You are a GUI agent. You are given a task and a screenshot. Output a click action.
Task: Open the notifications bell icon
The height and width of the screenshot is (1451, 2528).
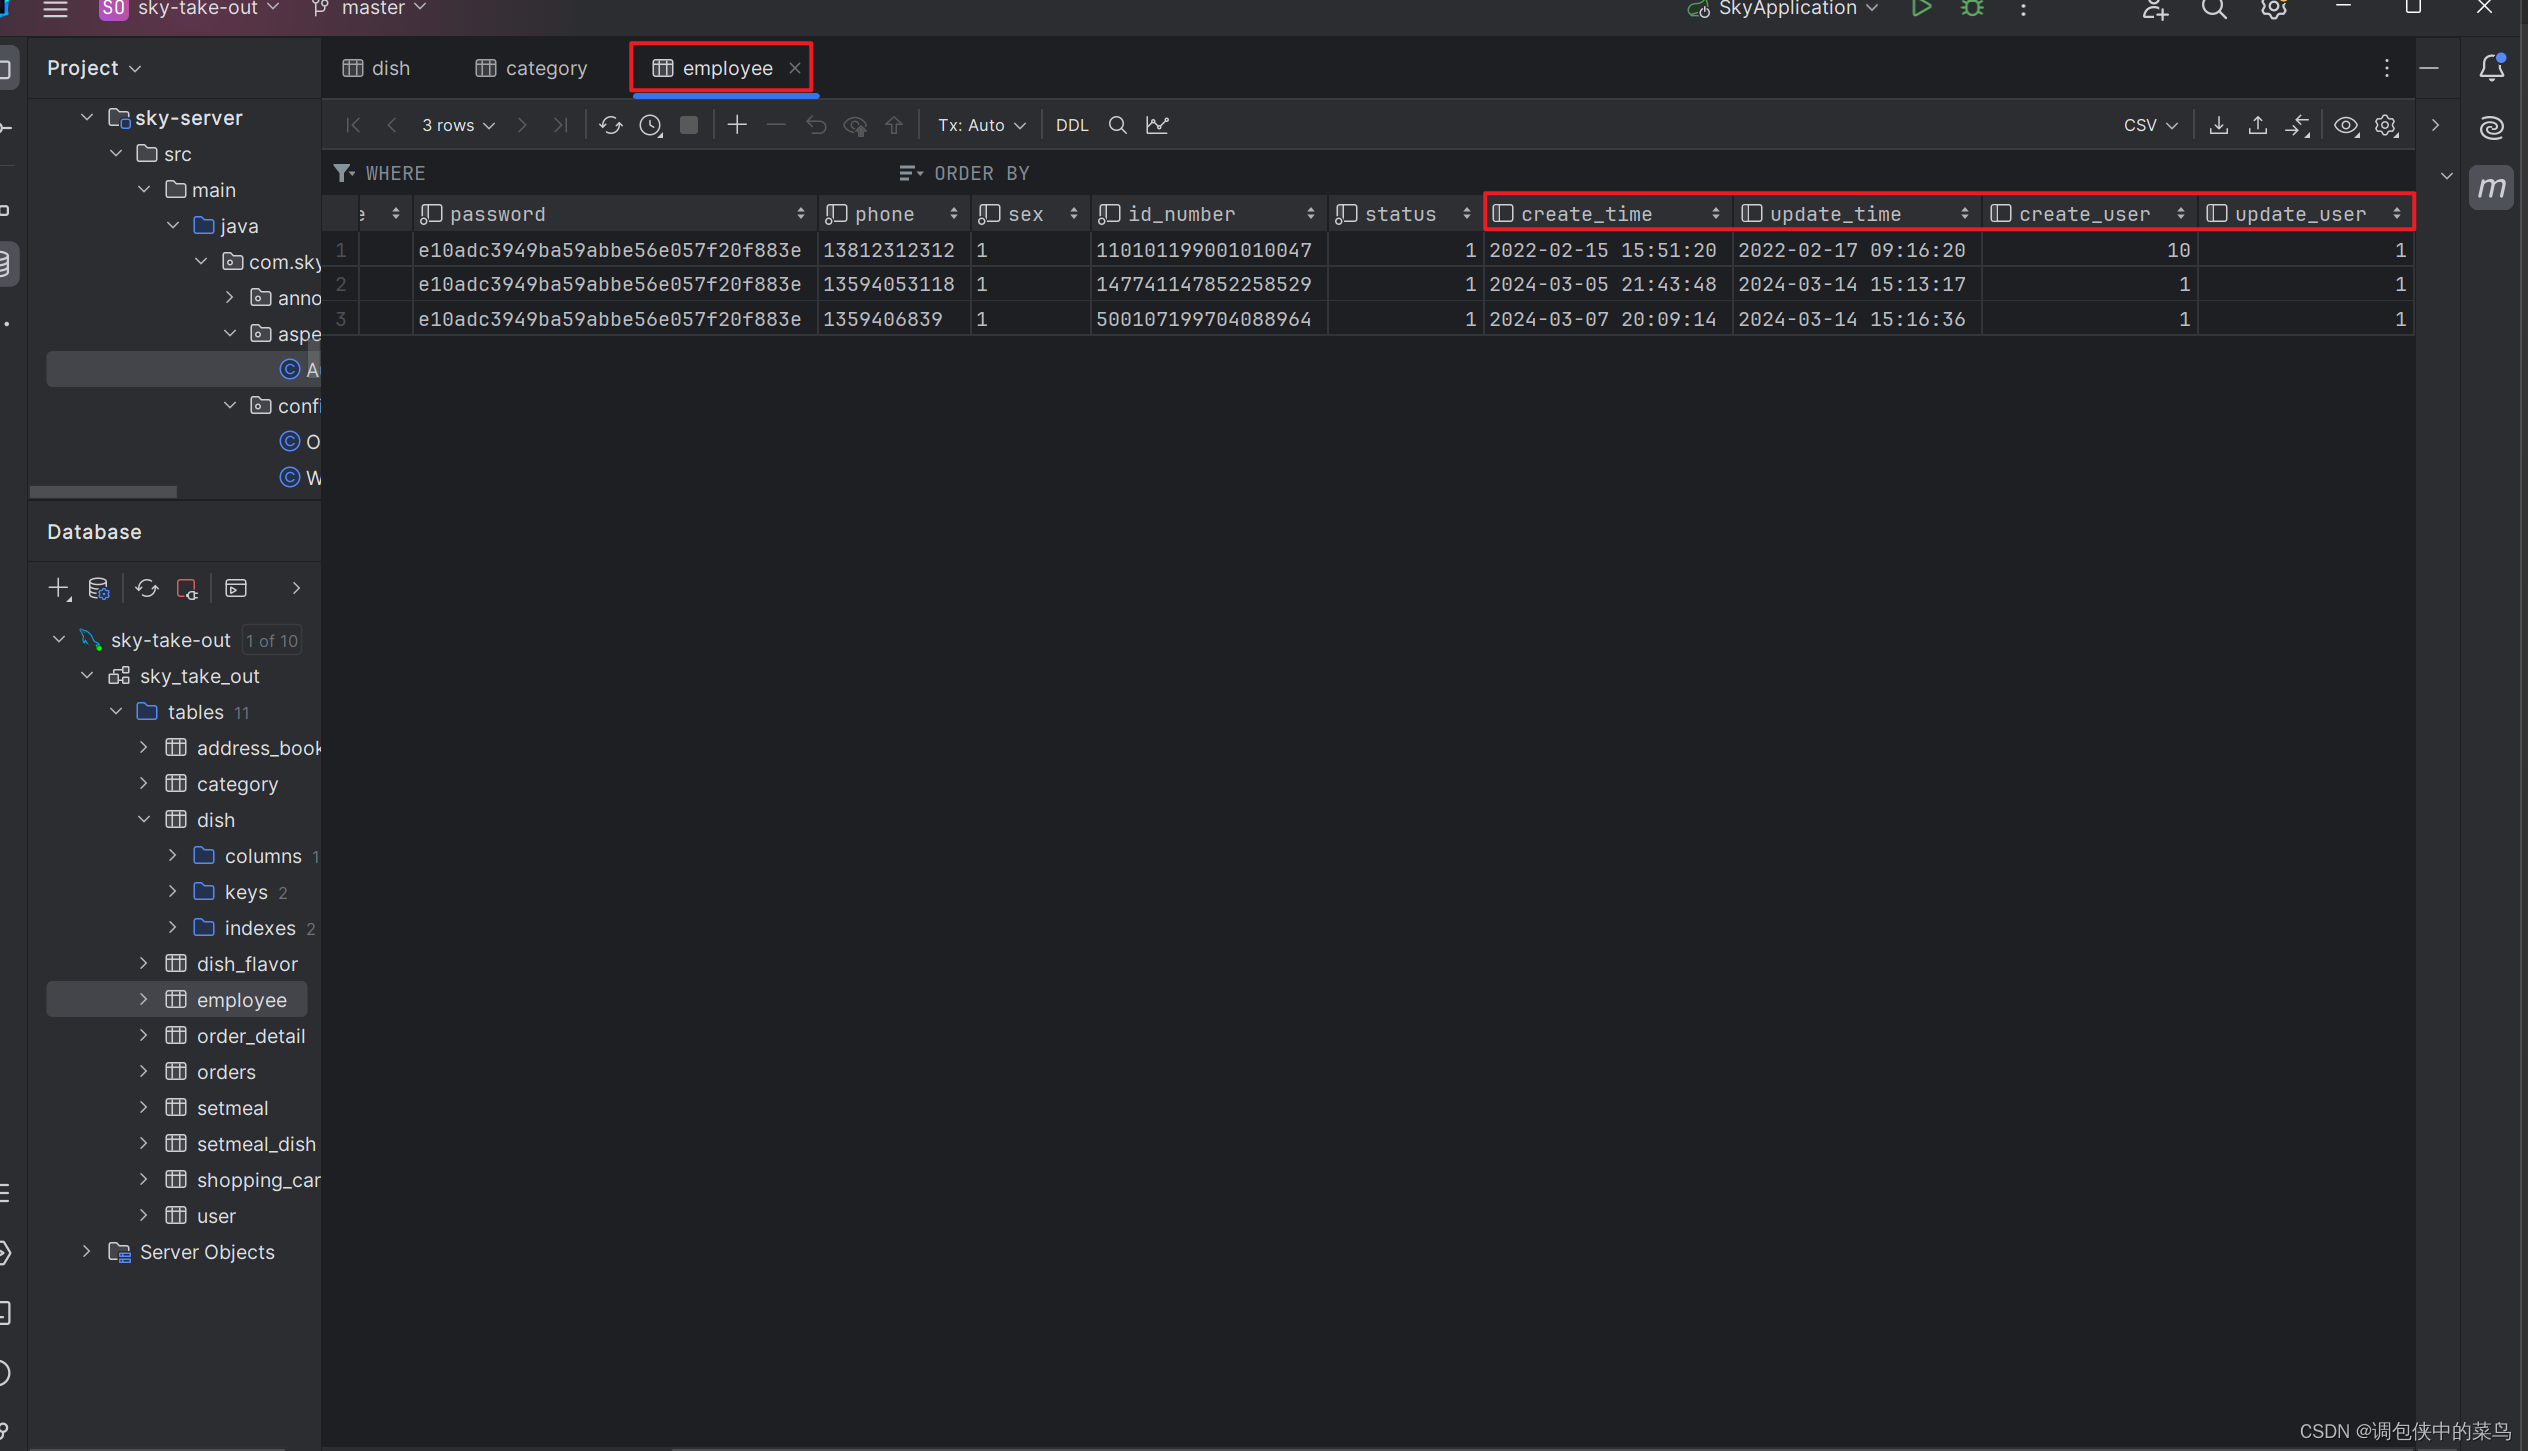pyautogui.click(x=2491, y=68)
